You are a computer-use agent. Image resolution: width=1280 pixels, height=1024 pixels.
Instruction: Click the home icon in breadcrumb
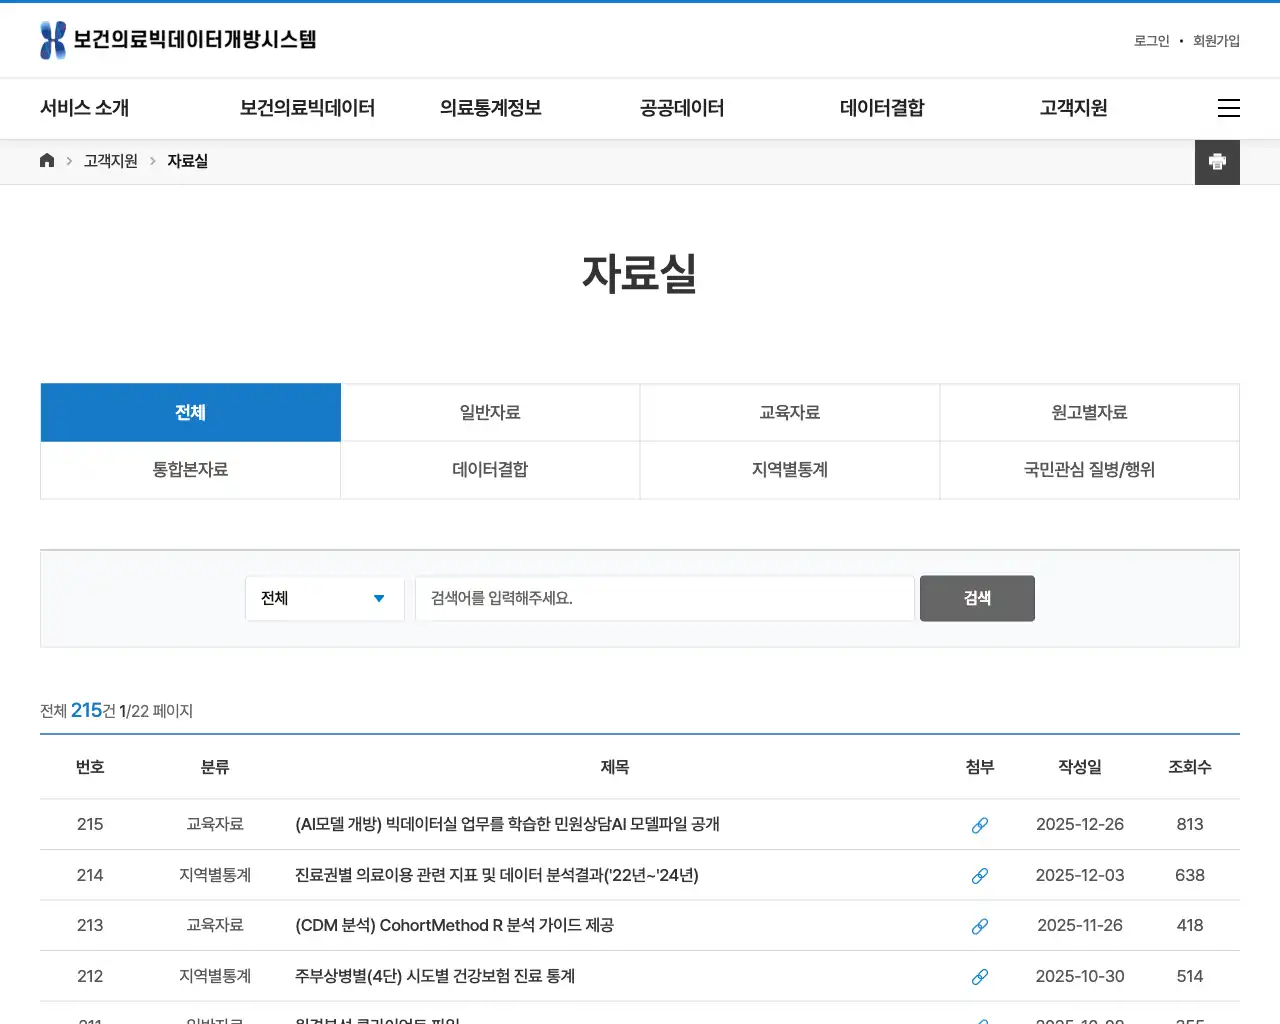(x=47, y=161)
